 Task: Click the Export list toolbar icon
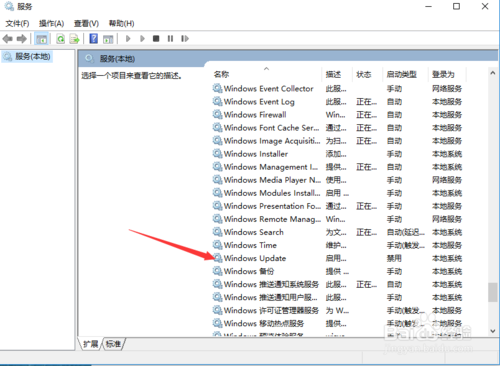(74, 39)
